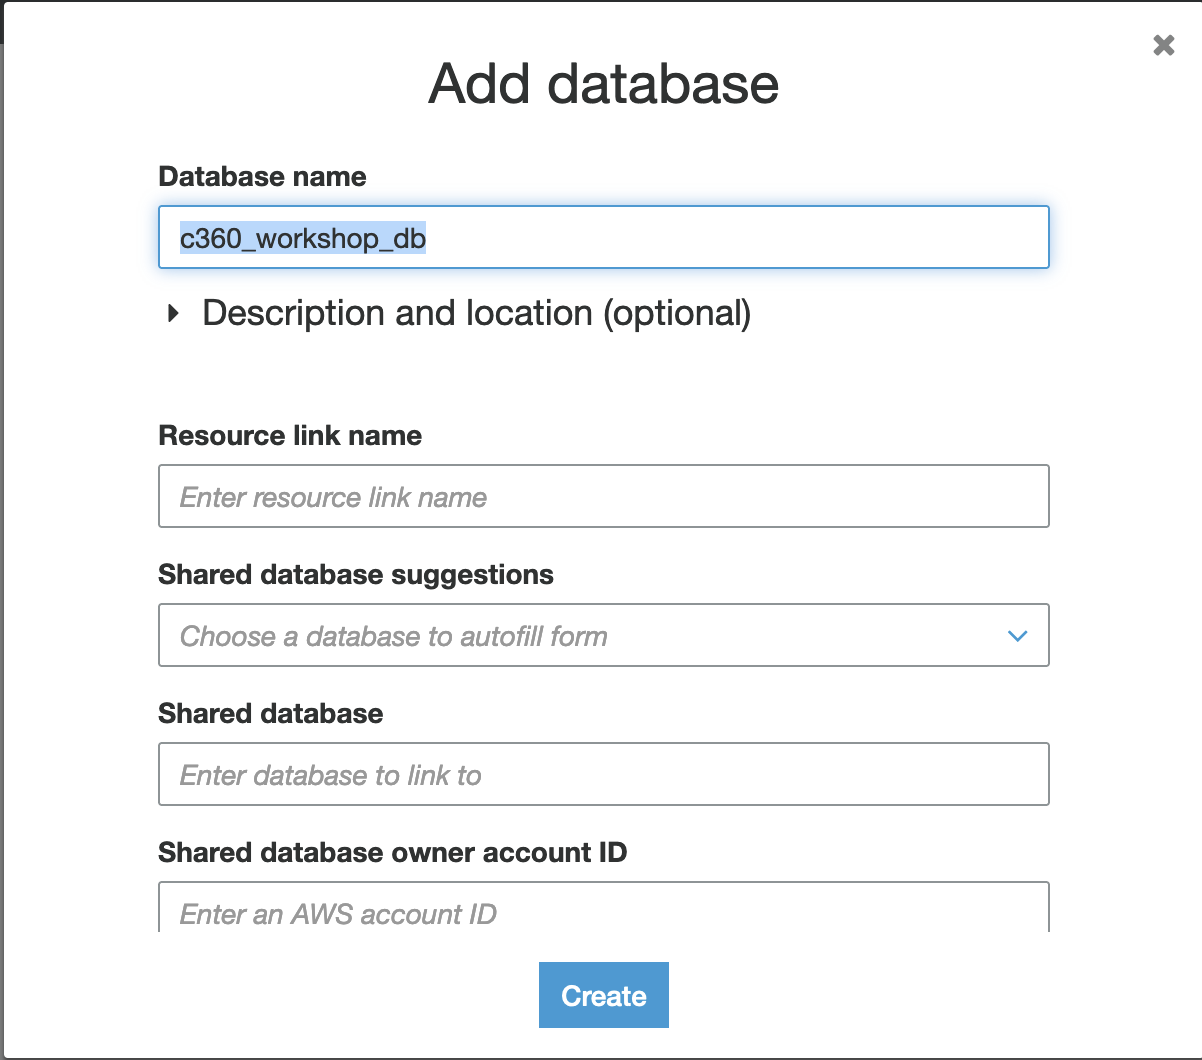Click the AWS account ID input field
1202x1060 pixels.
click(x=603, y=910)
